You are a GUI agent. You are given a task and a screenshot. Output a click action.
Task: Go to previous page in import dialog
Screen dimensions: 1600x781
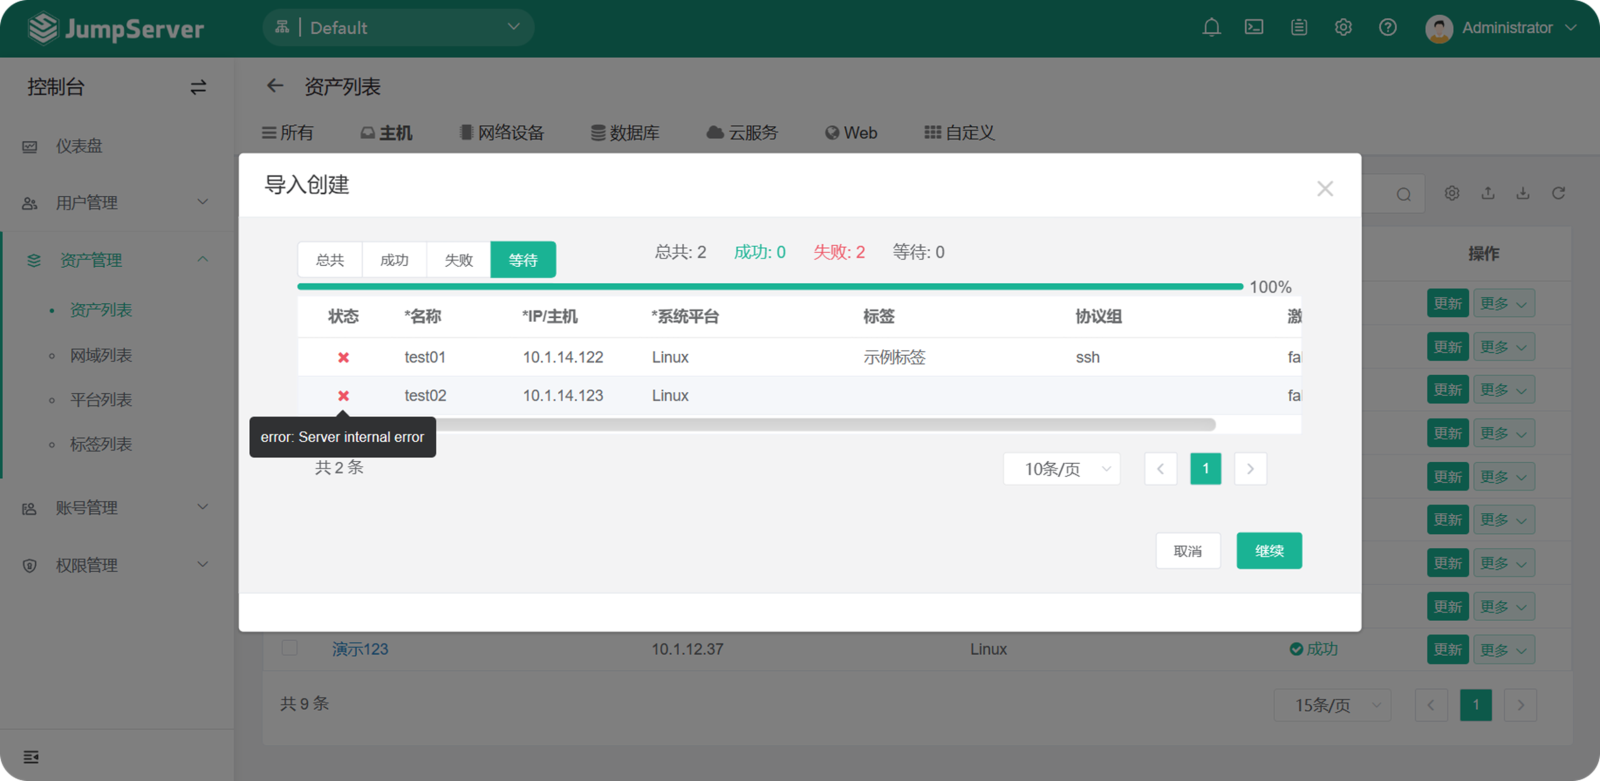(x=1161, y=469)
